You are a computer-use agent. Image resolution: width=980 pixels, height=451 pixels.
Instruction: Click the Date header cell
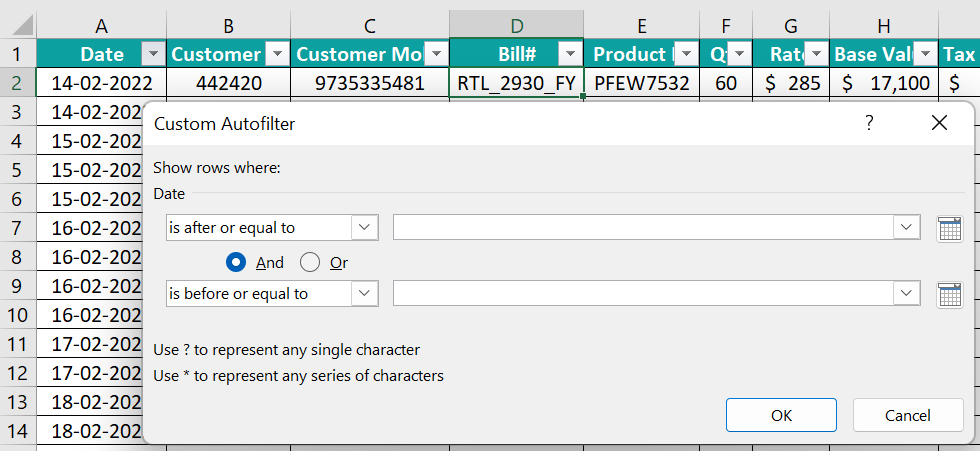point(101,54)
